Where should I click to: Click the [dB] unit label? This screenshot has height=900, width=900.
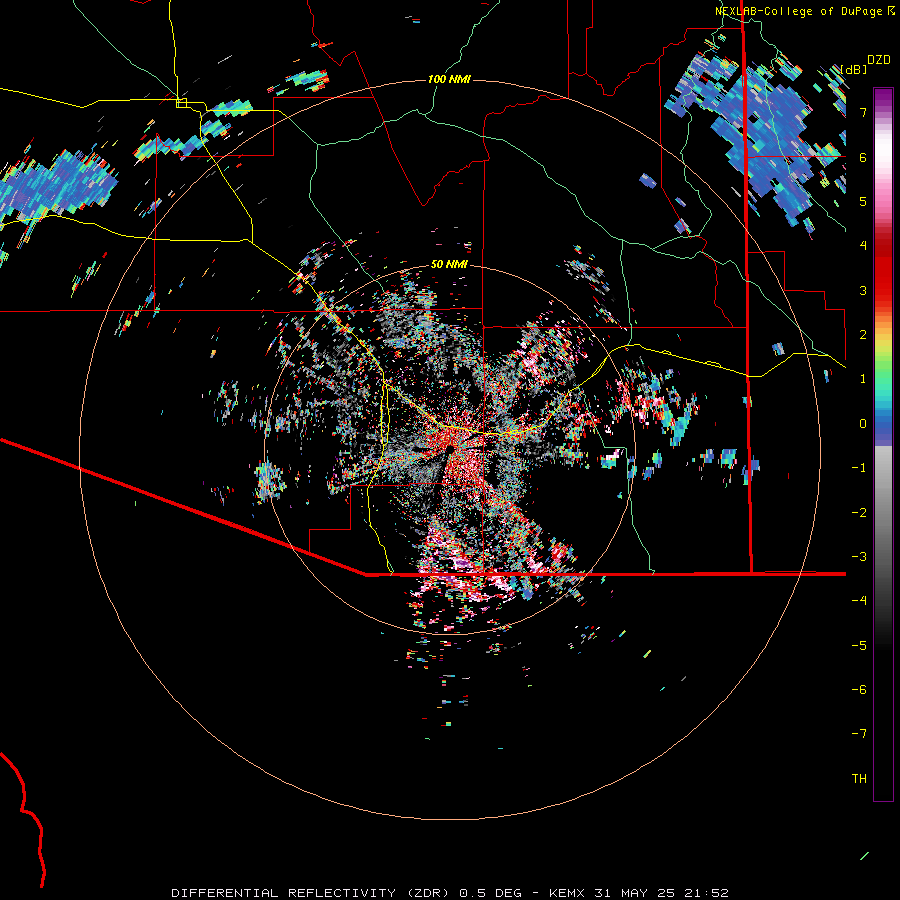coord(854,70)
